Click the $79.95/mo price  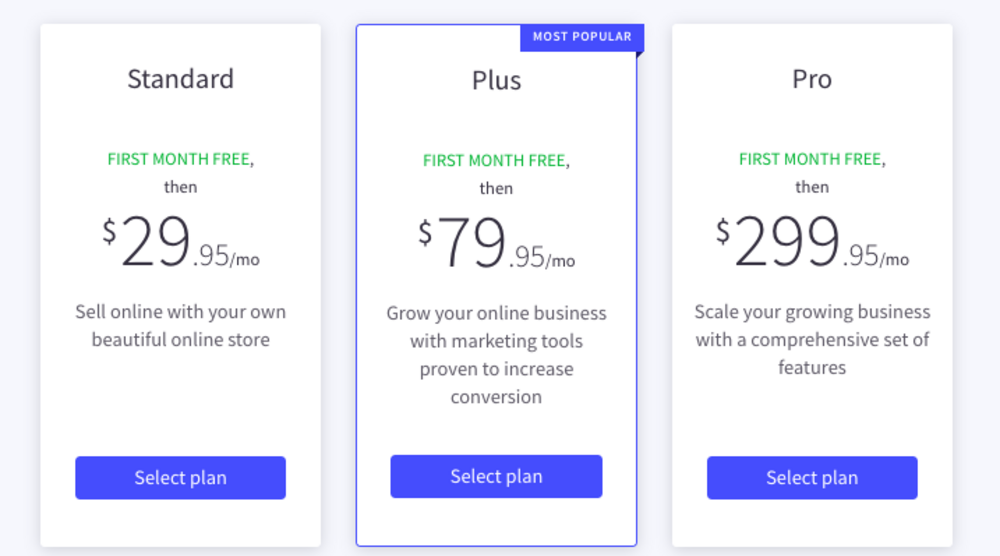pos(496,245)
